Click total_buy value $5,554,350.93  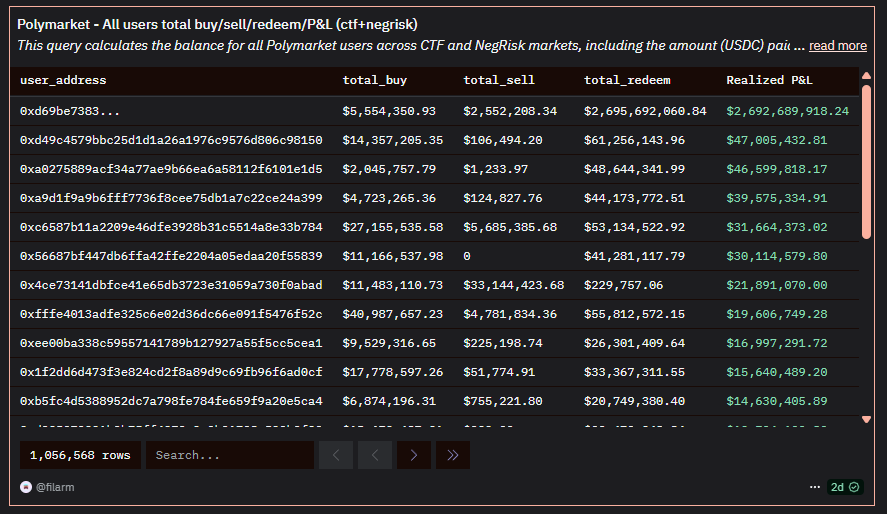389,111
